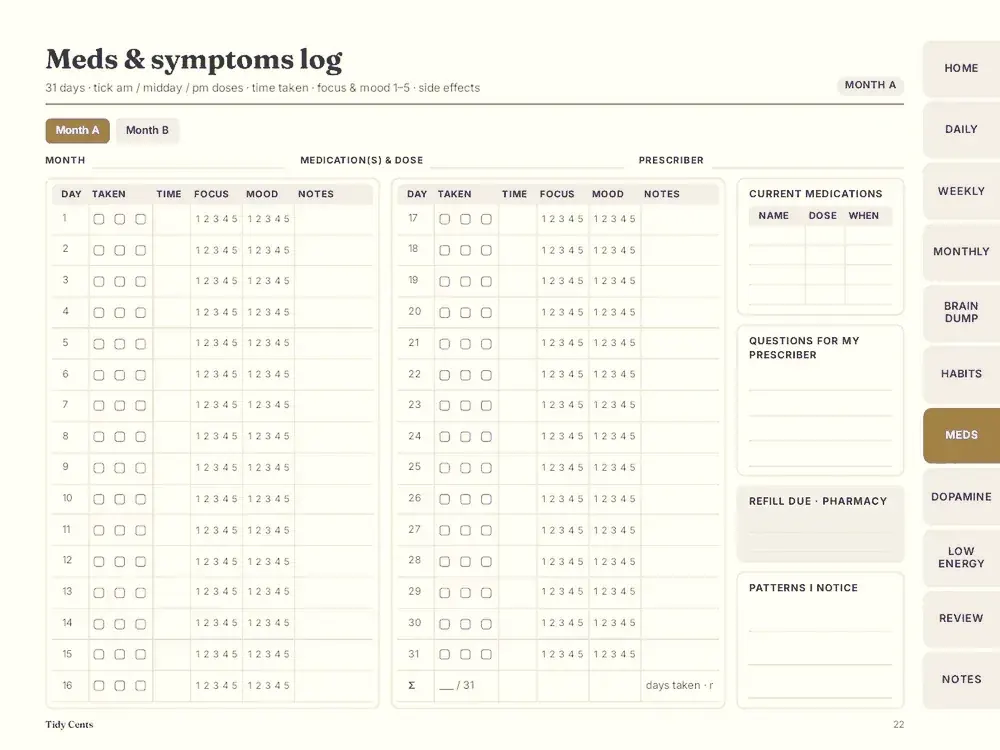The width and height of the screenshot is (1000, 750).
Task: Click the MONTH A badge at top right
Action: pyautogui.click(x=870, y=85)
